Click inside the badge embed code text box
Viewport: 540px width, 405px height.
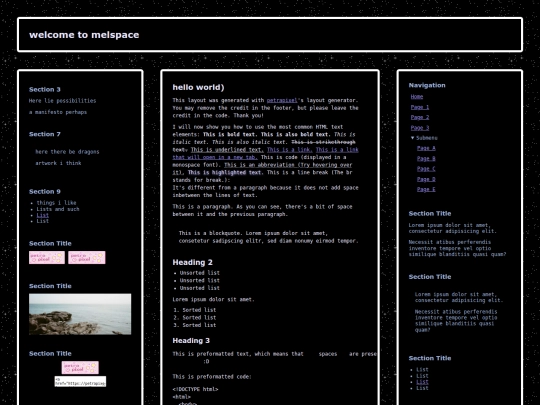click(x=80, y=381)
